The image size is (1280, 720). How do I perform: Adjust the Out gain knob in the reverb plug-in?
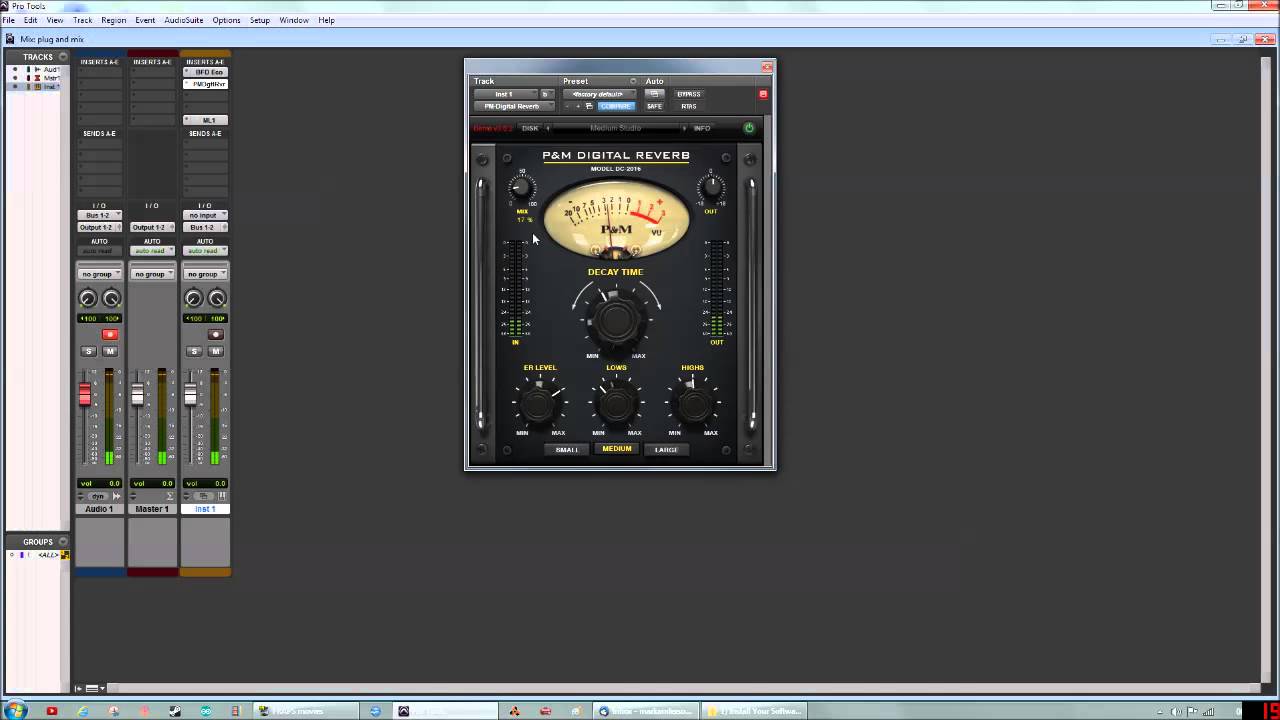(x=711, y=188)
